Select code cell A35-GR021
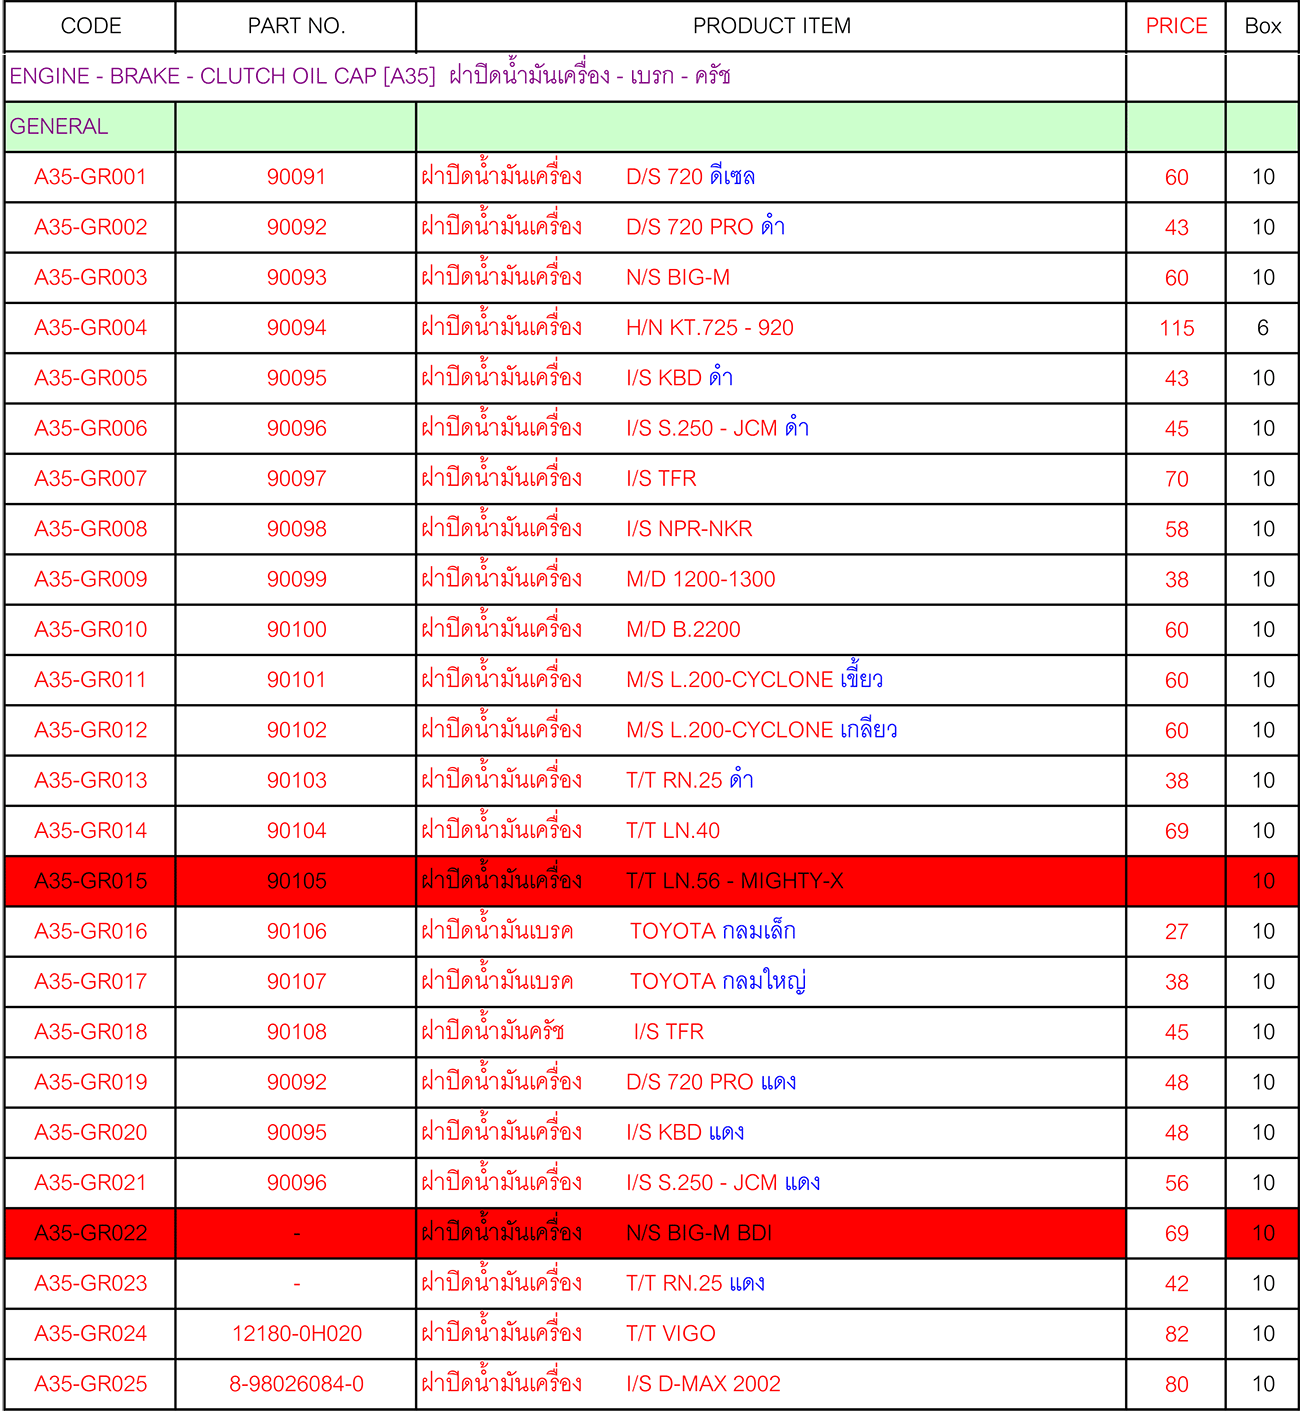The image size is (1300, 1414). click(91, 1183)
